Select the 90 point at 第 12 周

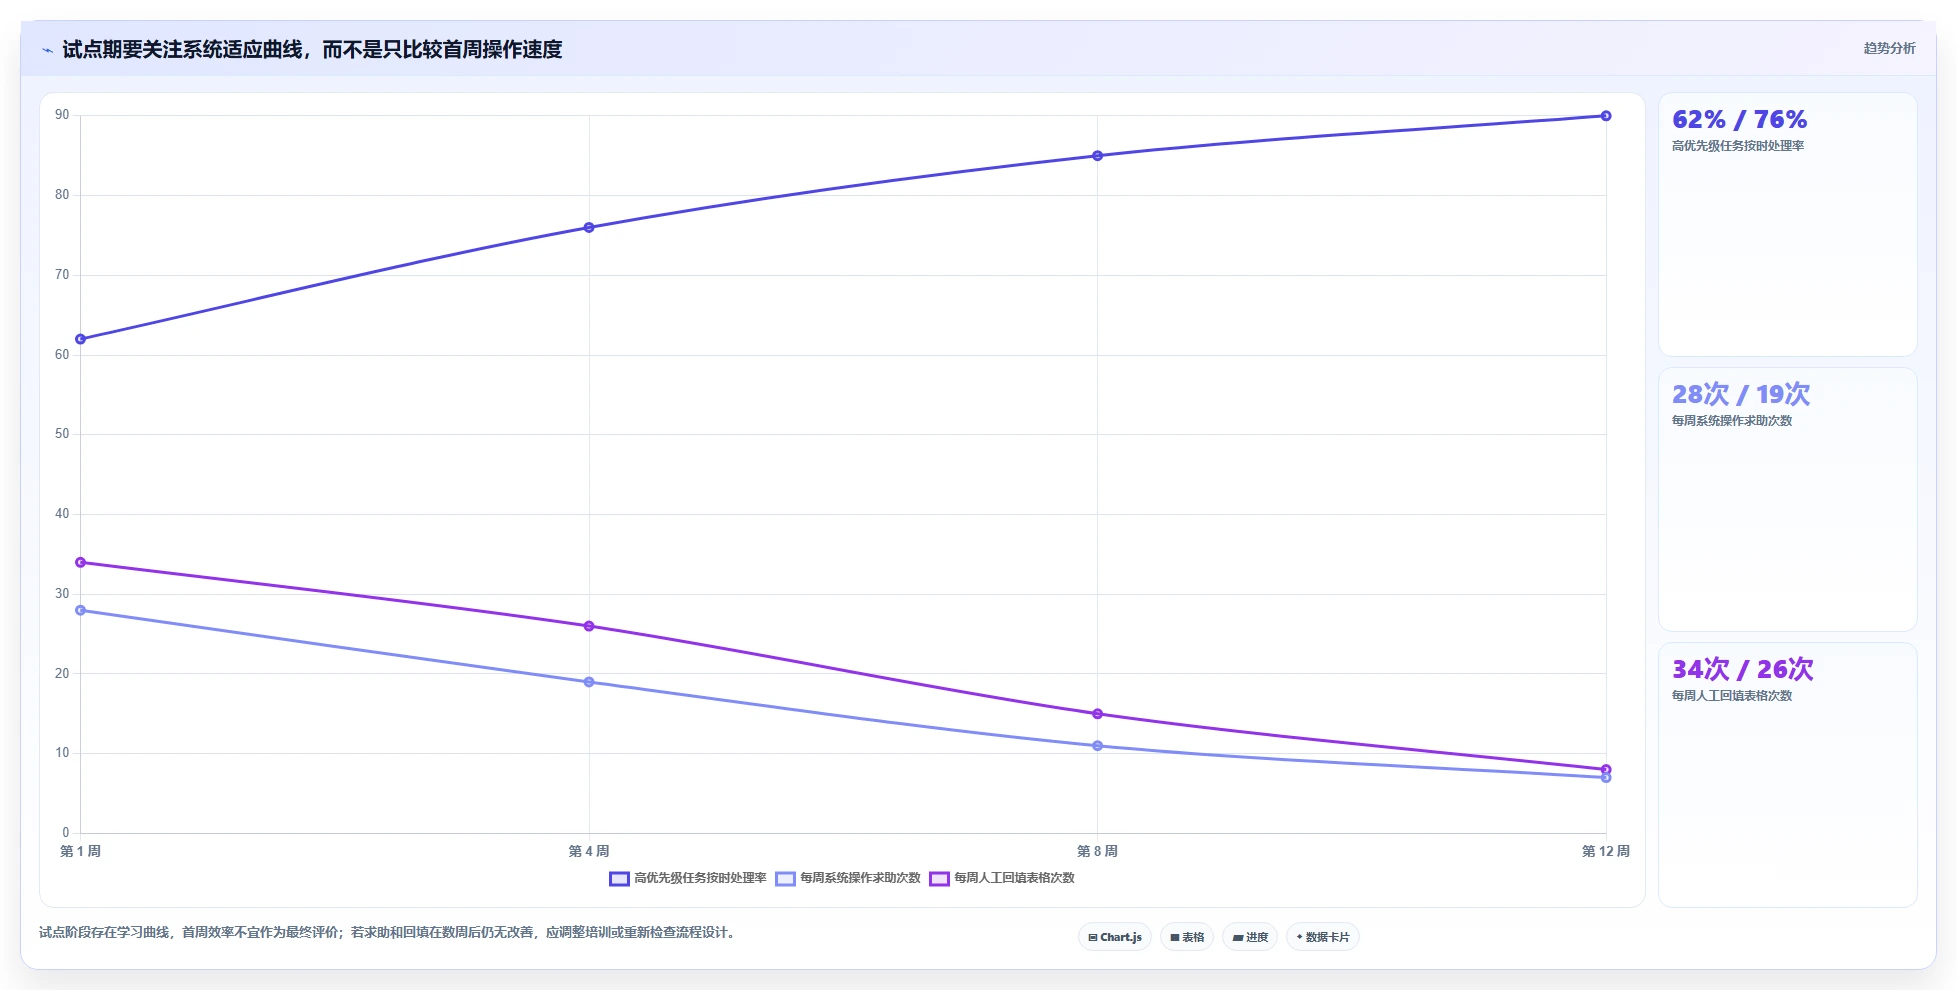coord(1606,116)
